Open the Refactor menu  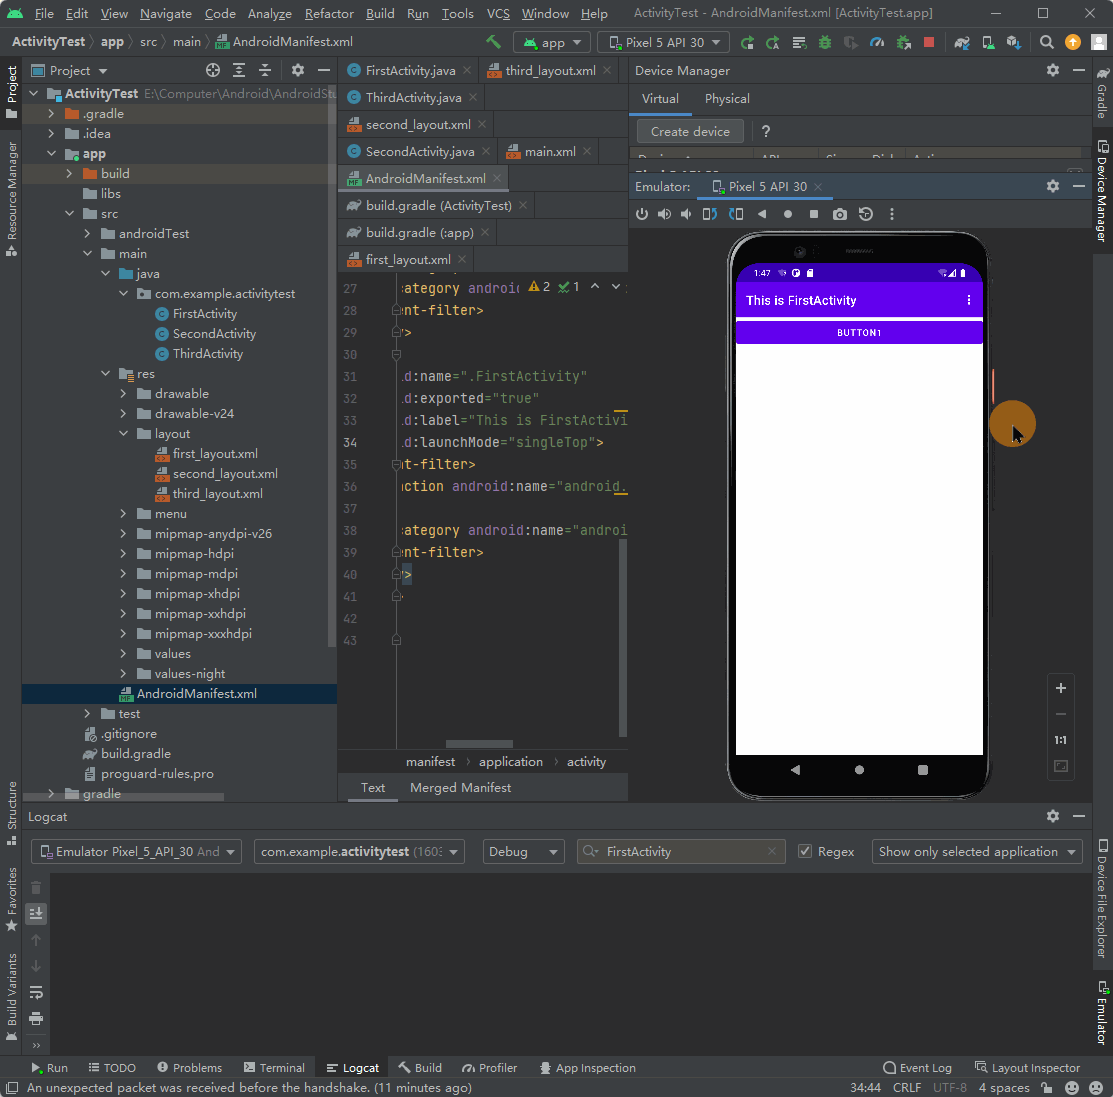329,14
